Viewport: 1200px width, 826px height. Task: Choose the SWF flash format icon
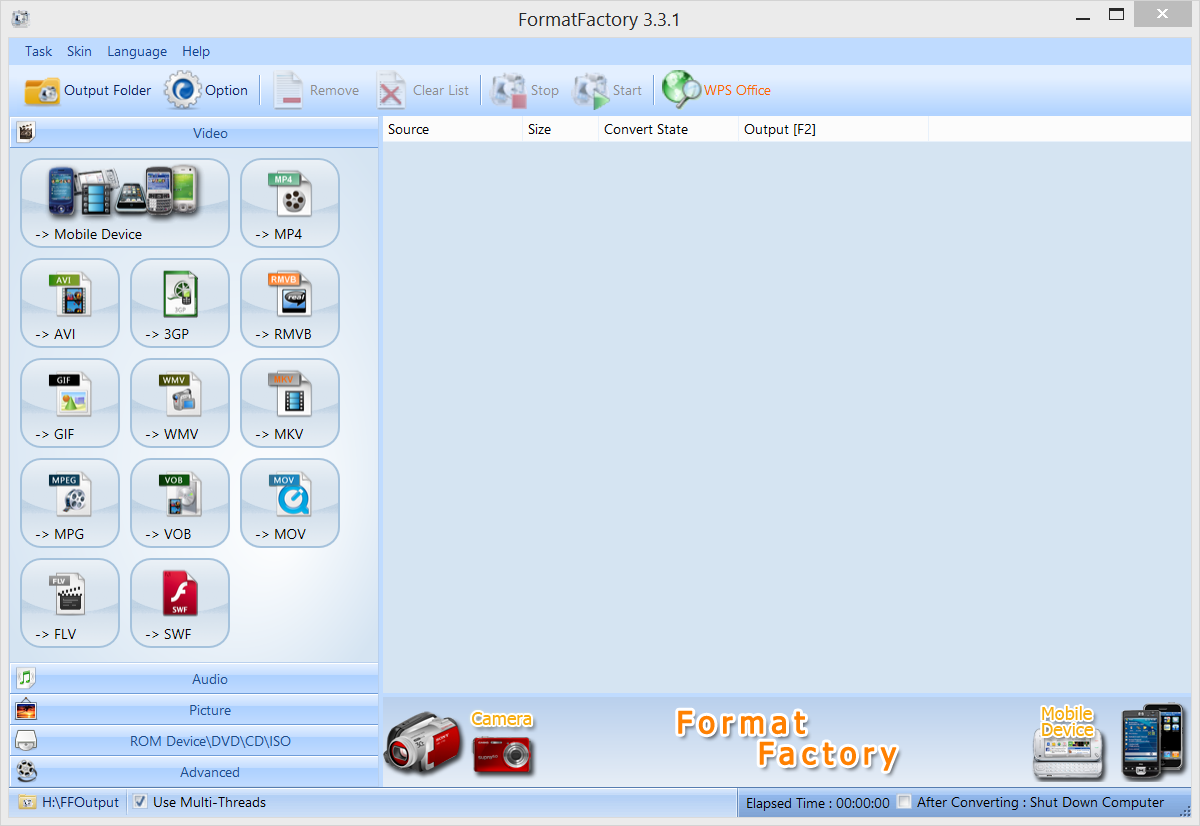[180, 603]
